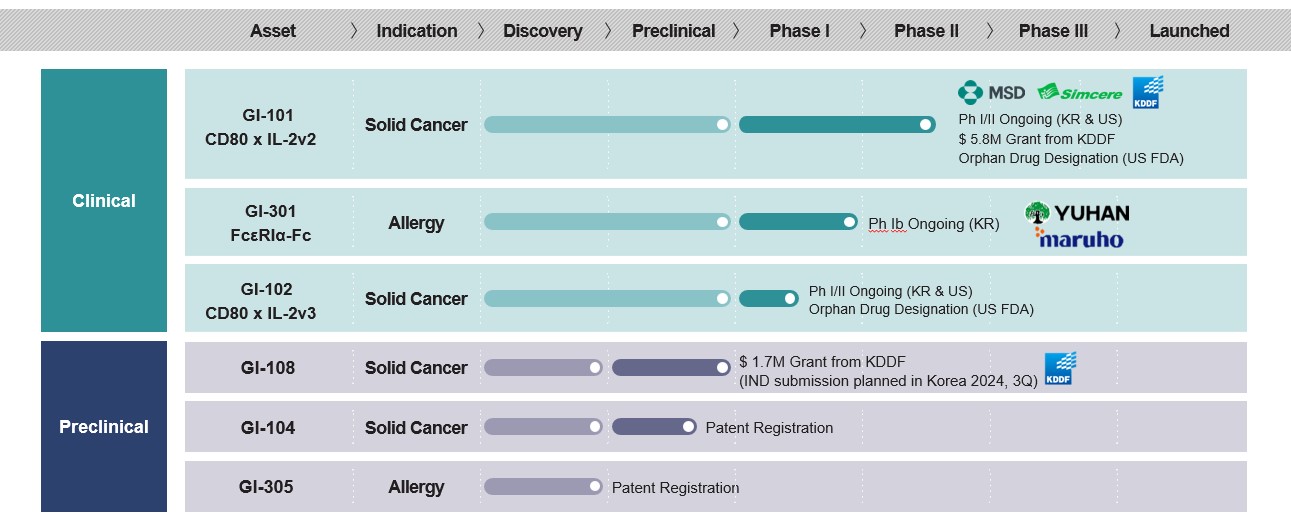
Task: Click the maruho logo
Action: click(1079, 239)
